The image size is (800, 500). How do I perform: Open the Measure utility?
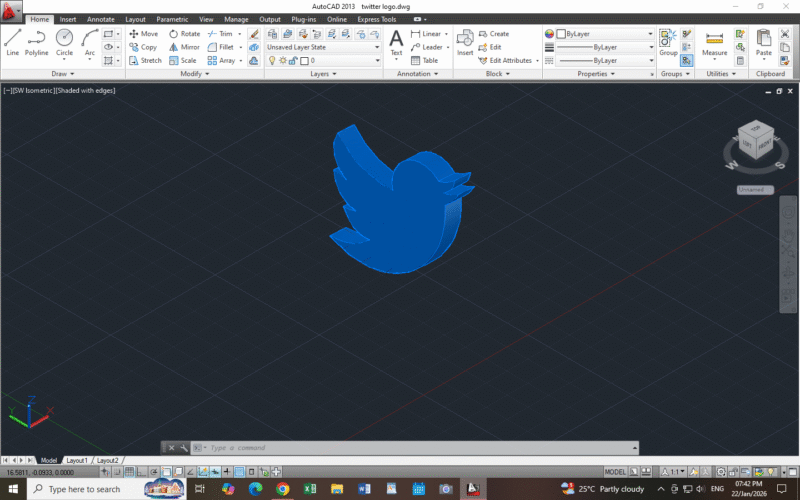tap(714, 43)
